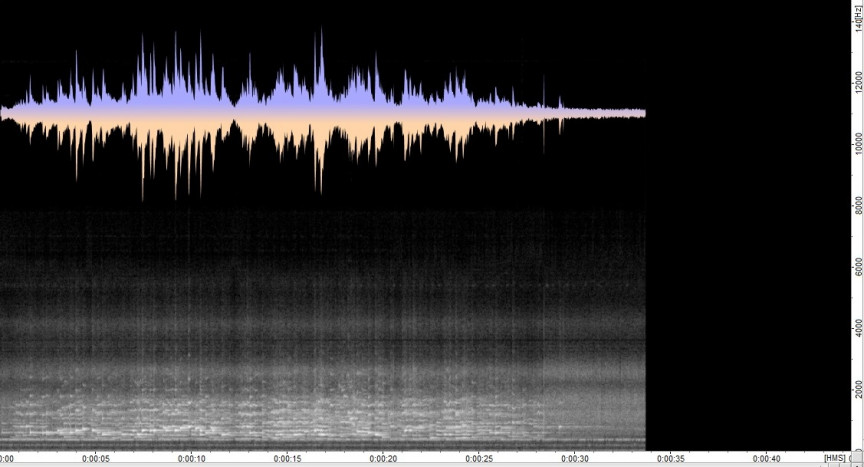Click the 0:00:10 mark on time ruler
The image size is (864, 467).
tap(192, 459)
